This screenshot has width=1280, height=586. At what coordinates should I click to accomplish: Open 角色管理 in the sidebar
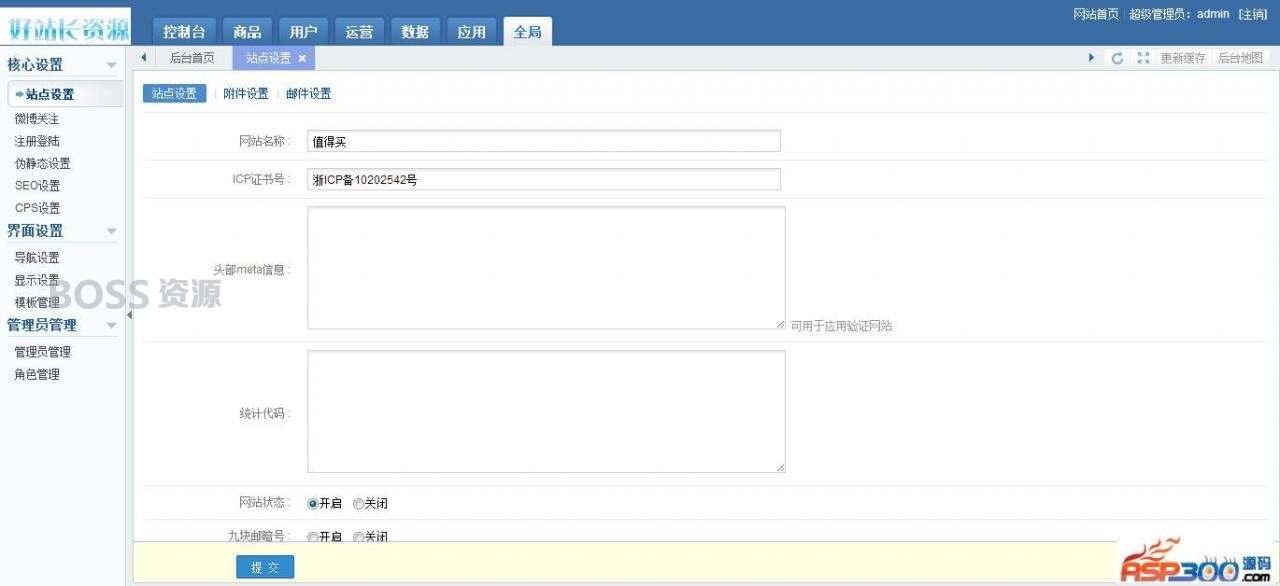[37, 374]
